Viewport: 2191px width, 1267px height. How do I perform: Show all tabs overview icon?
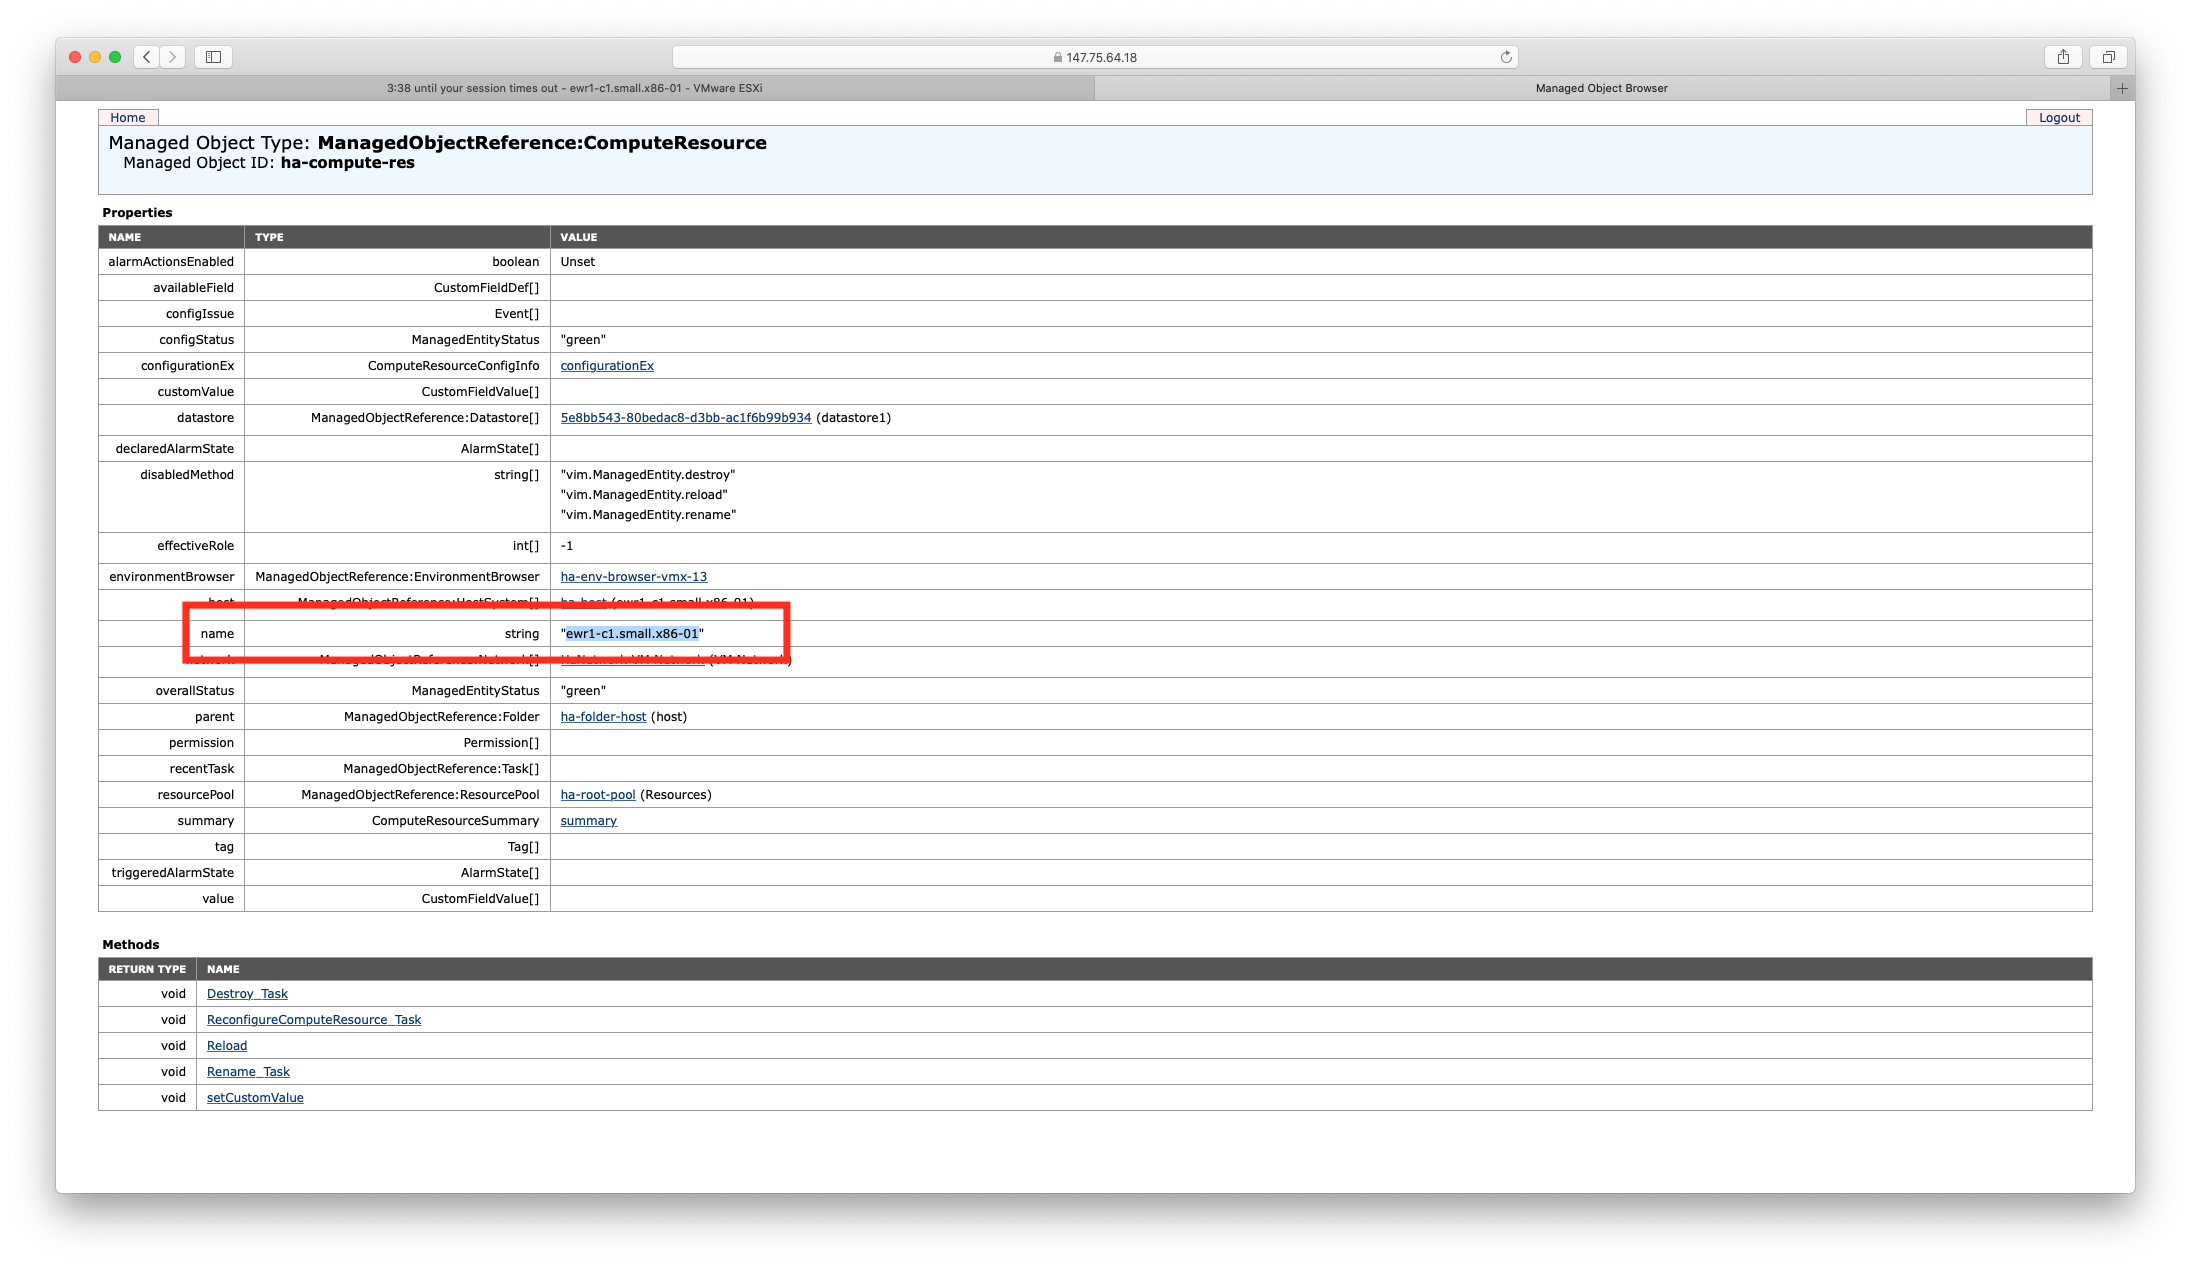coord(2108,57)
